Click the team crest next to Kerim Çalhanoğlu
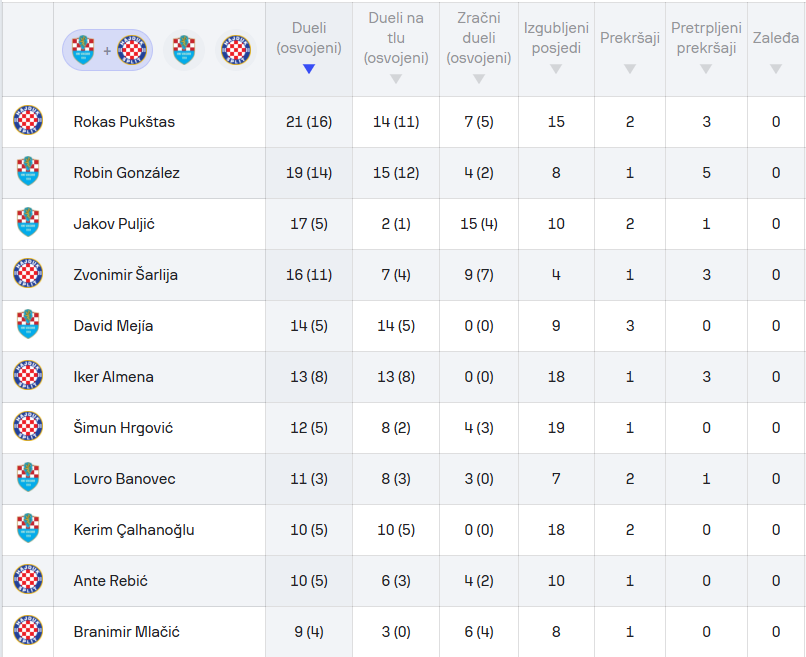This screenshot has height=657, width=806. point(28,530)
